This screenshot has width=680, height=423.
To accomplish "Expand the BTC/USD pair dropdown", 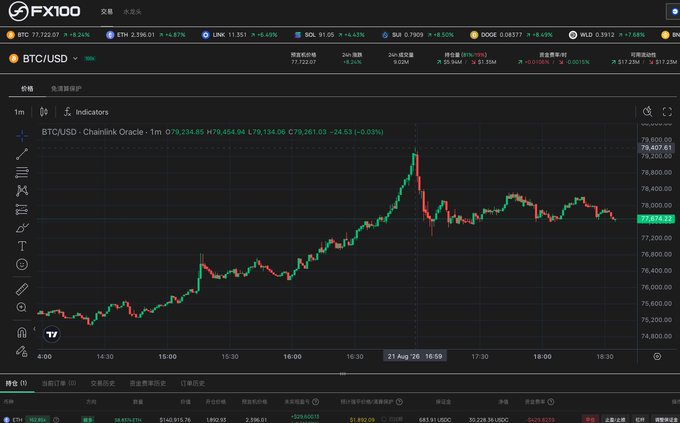I will point(75,58).
